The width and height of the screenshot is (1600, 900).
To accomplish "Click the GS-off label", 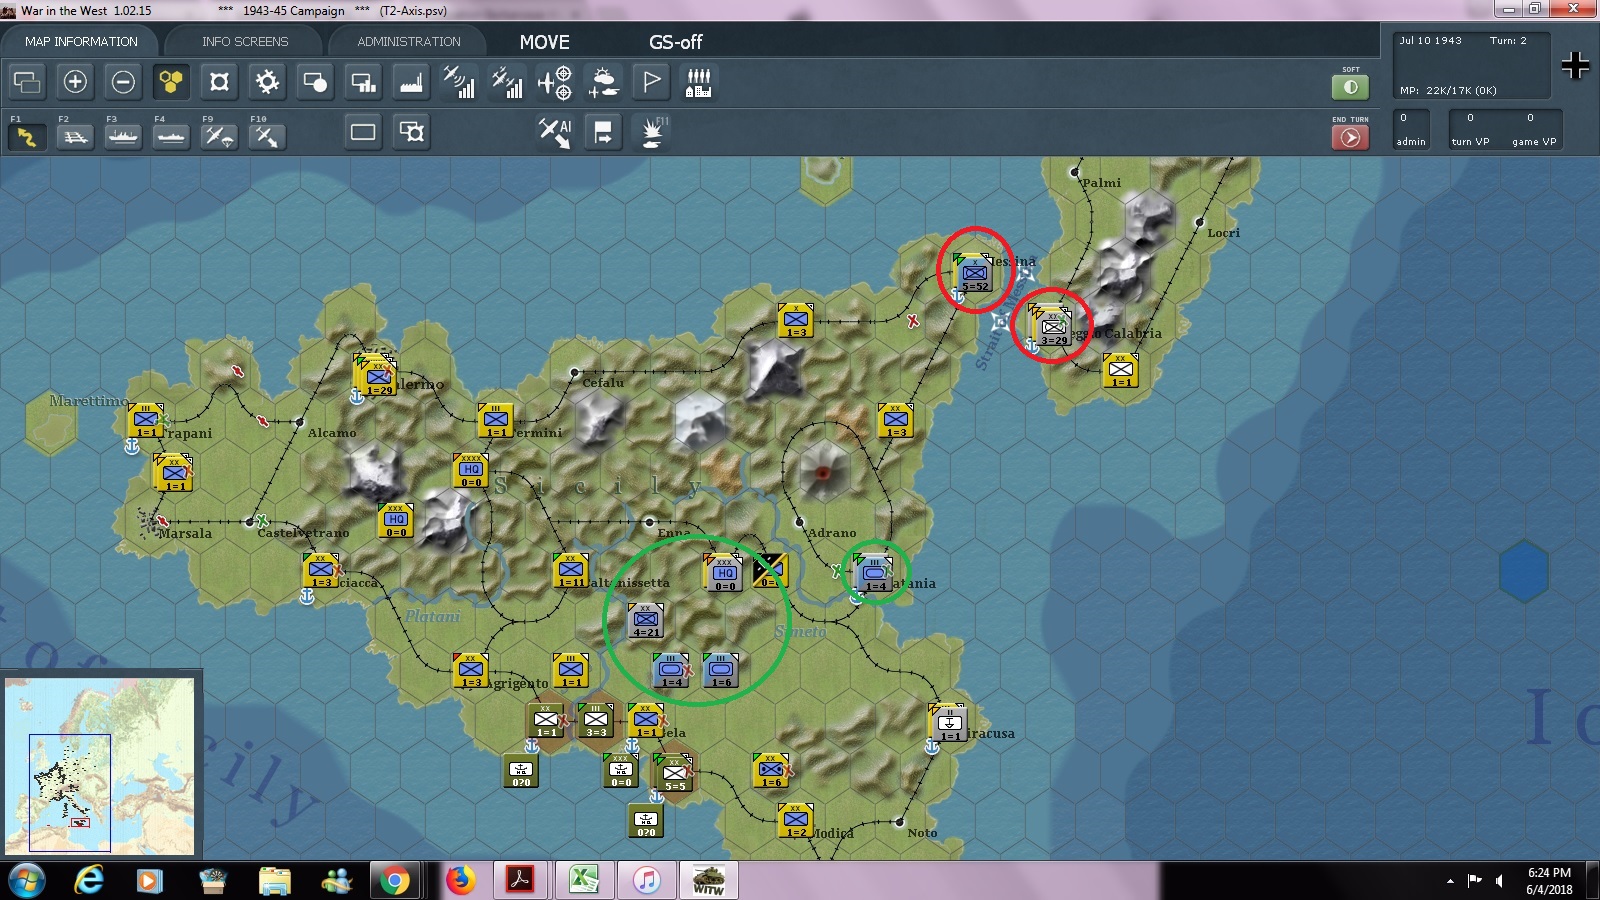I will coord(675,42).
